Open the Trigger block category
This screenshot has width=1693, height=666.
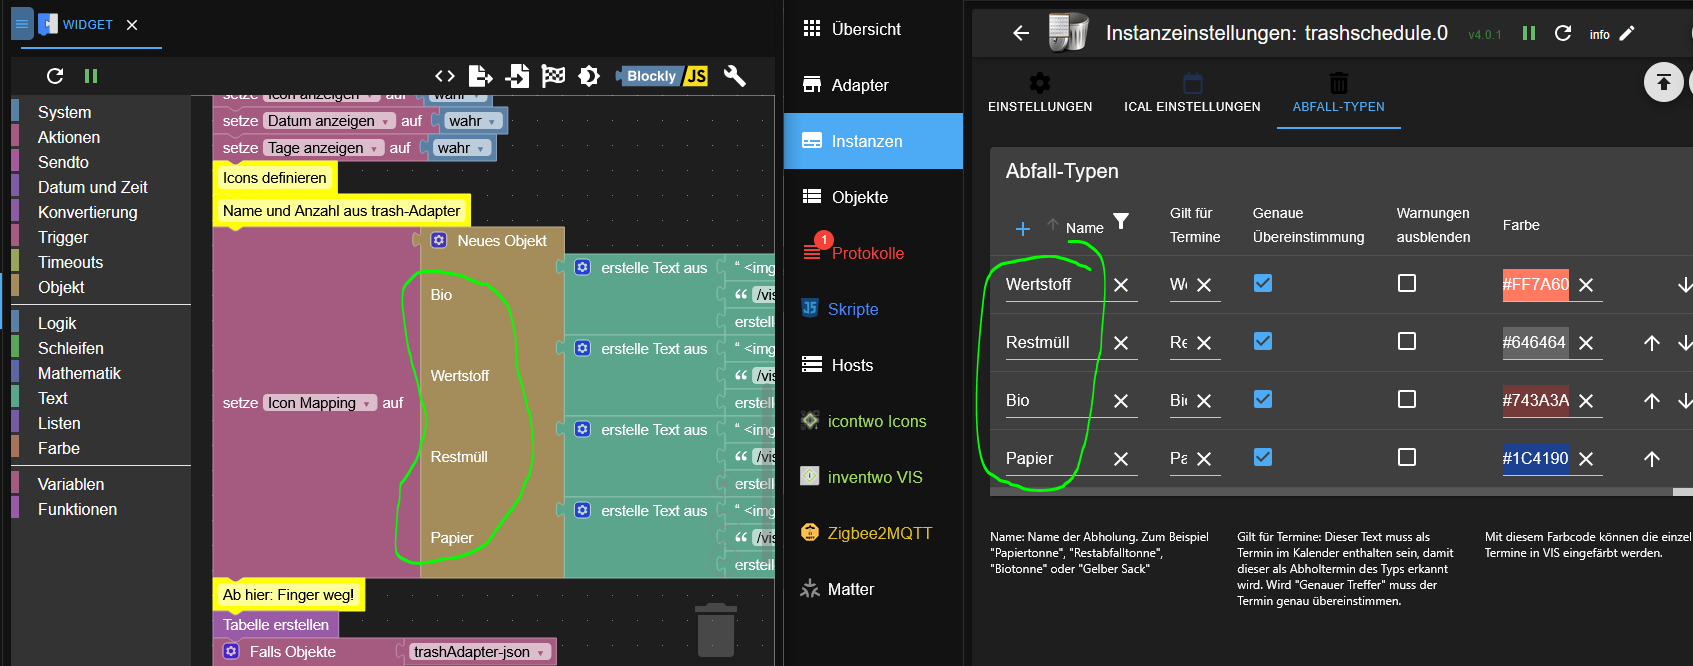(63, 237)
